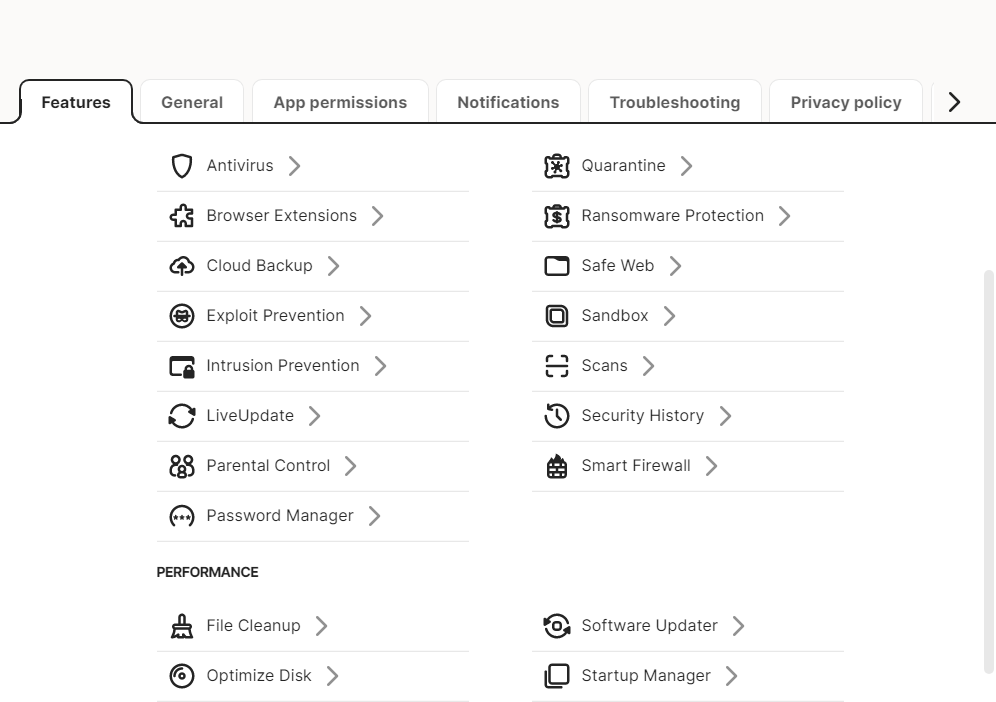Click the Ransomware Protection icon
This screenshot has width=996, height=702.
556,216
